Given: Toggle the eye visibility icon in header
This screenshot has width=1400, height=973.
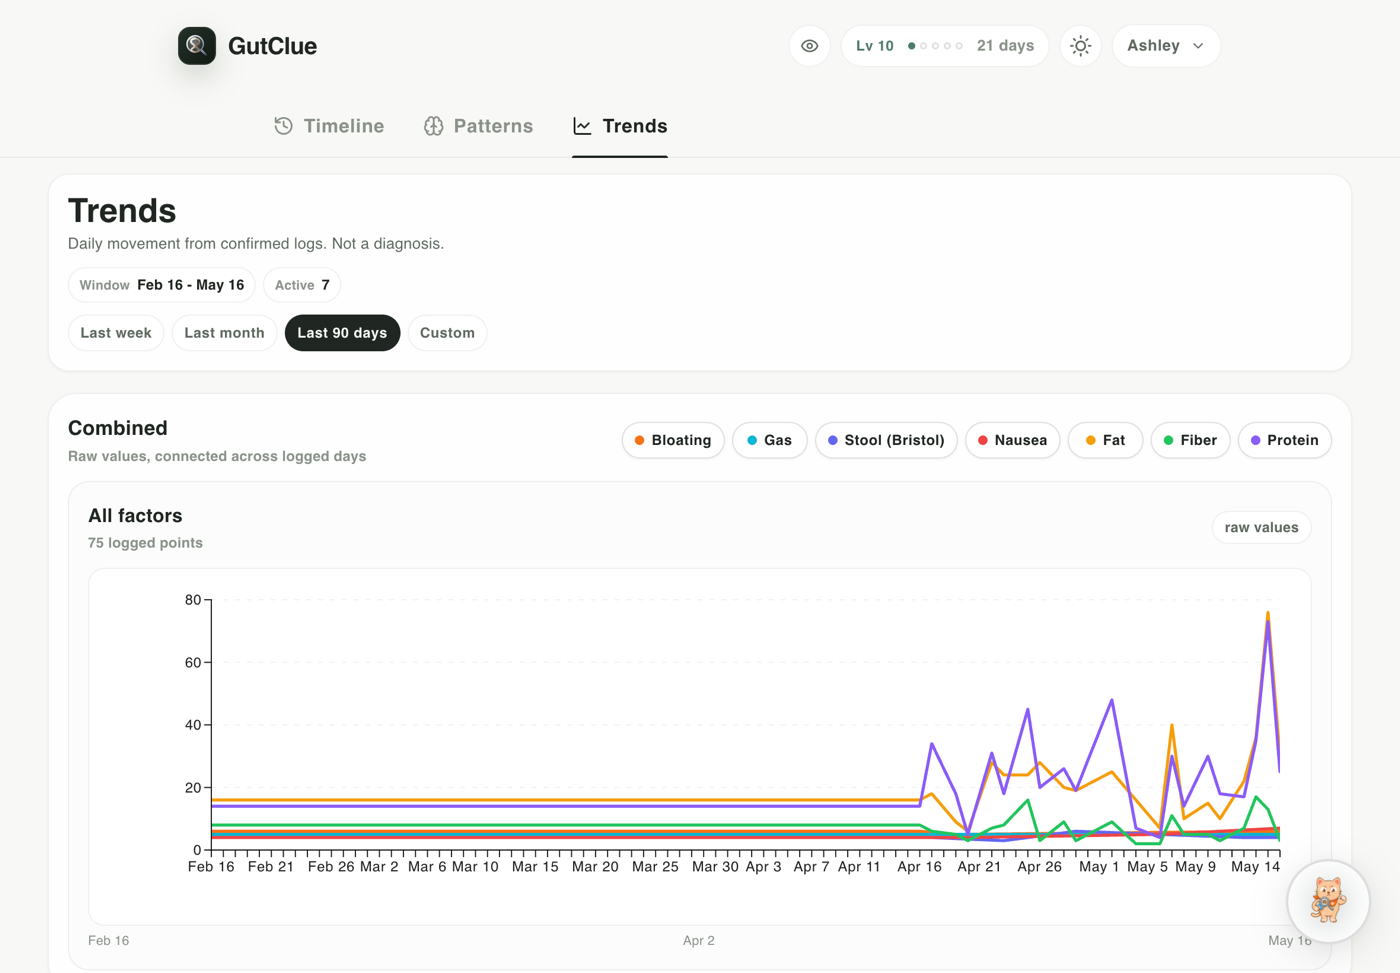Looking at the screenshot, I should [810, 46].
